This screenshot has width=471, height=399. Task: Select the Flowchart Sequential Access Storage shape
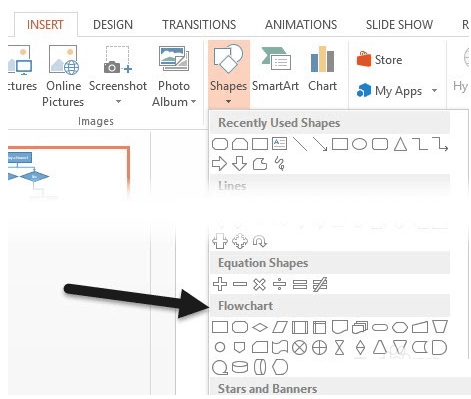pos(220,368)
